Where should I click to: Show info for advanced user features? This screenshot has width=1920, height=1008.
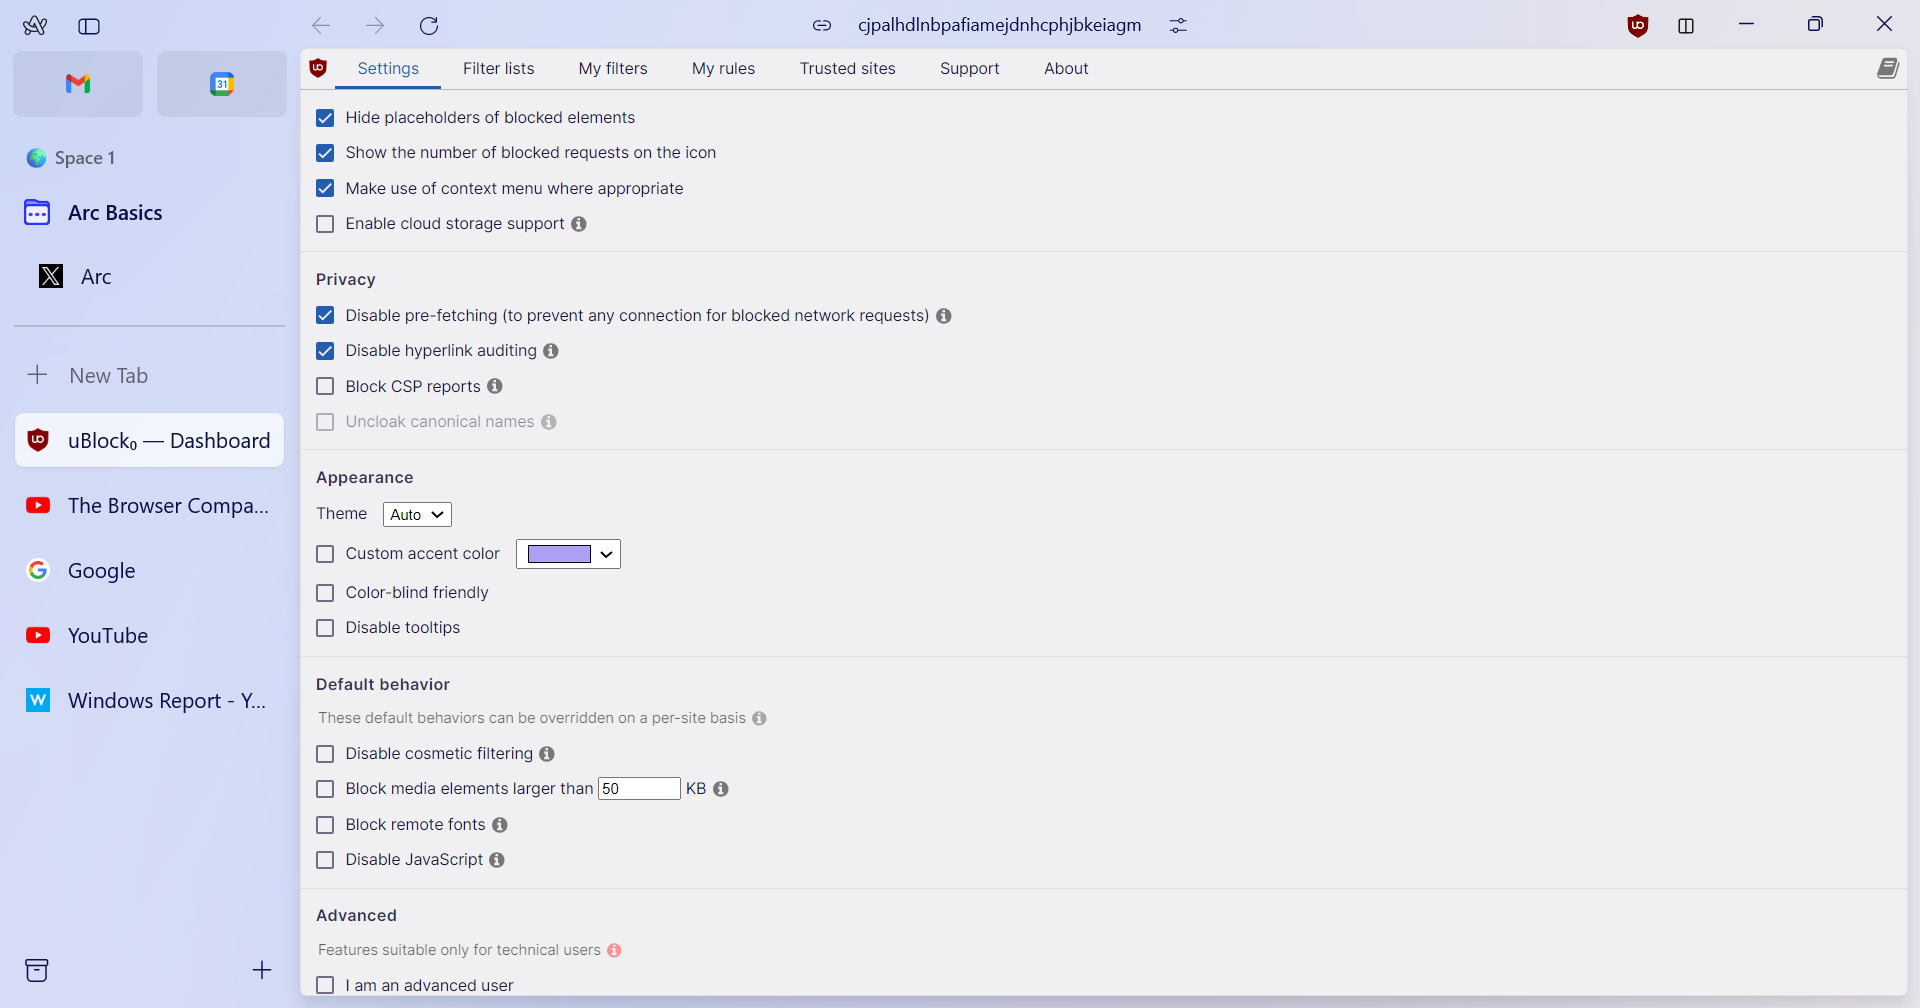click(614, 950)
